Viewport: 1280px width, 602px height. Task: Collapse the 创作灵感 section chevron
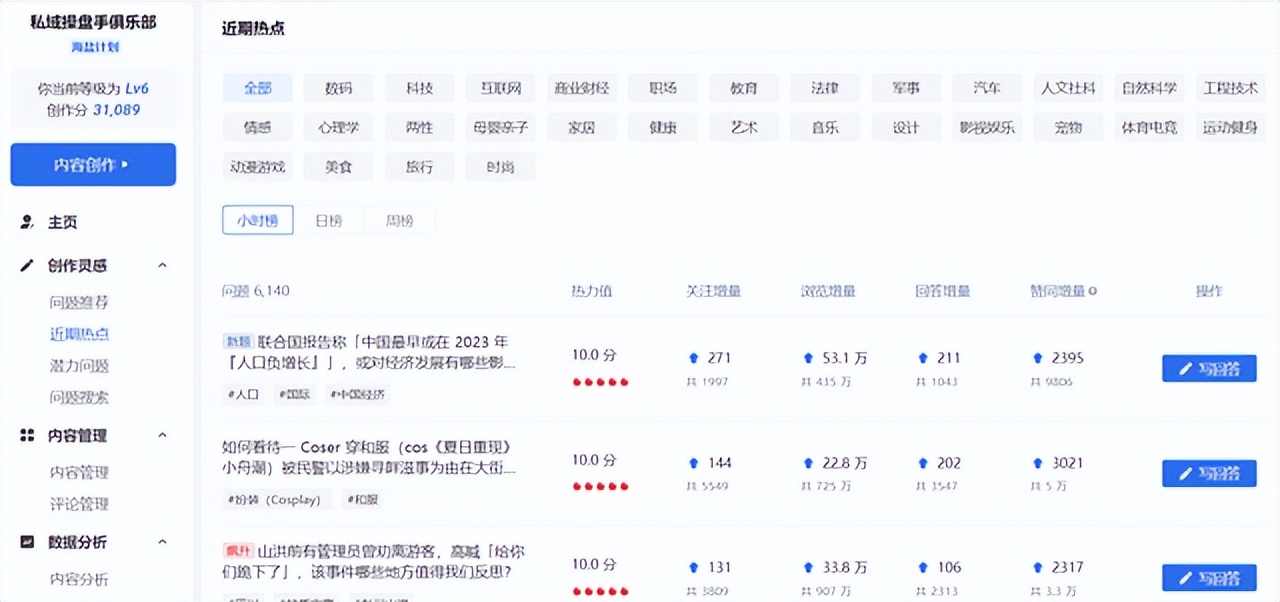pos(162,265)
